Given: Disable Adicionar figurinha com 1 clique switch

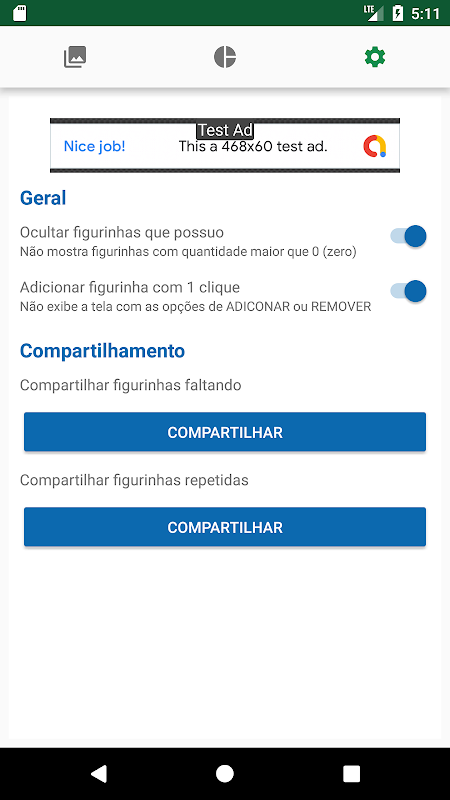Looking at the screenshot, I should [x=408, y=291].
